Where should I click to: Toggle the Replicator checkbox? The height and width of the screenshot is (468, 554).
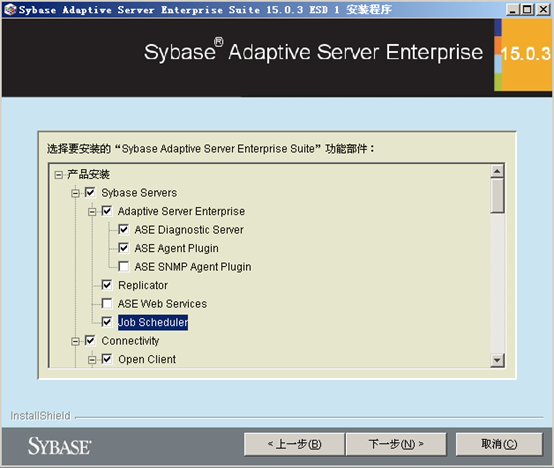pos(107,285)
